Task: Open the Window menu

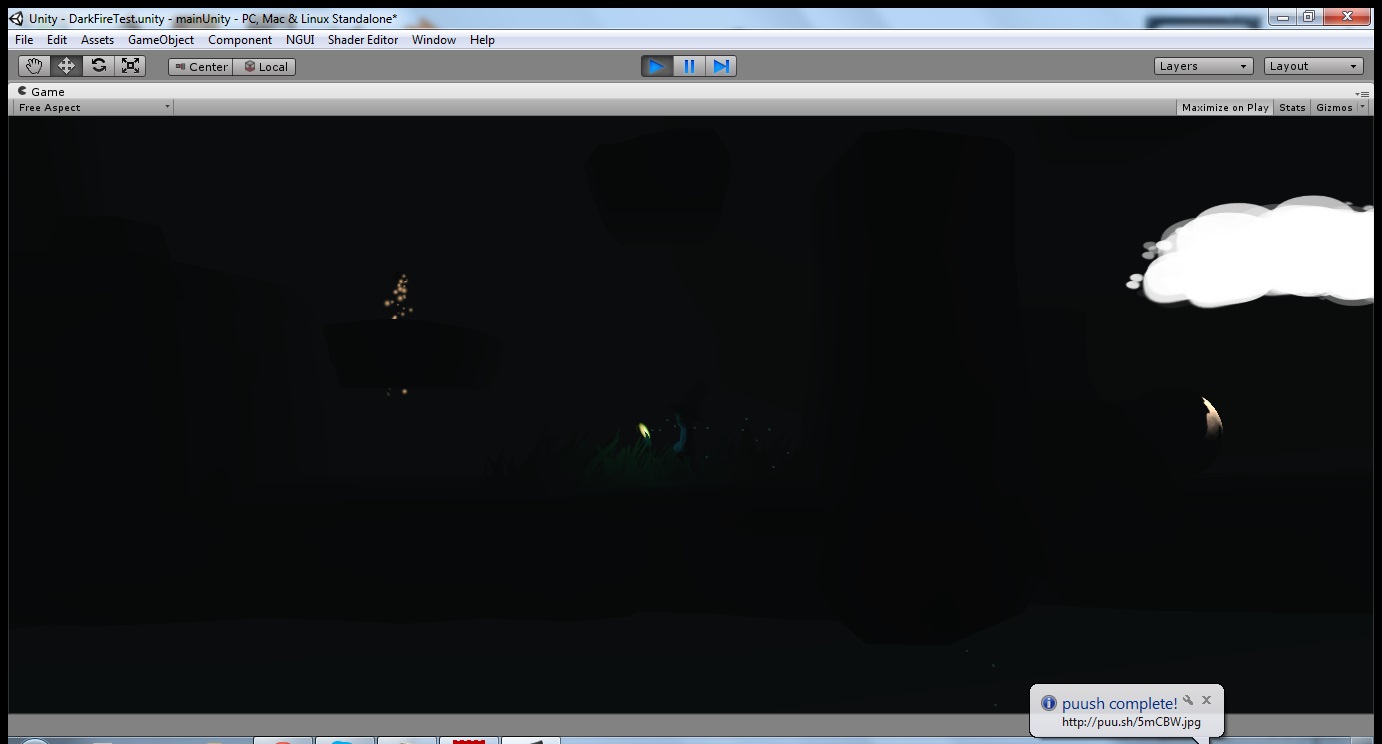Action: click(x=434, y=40)
